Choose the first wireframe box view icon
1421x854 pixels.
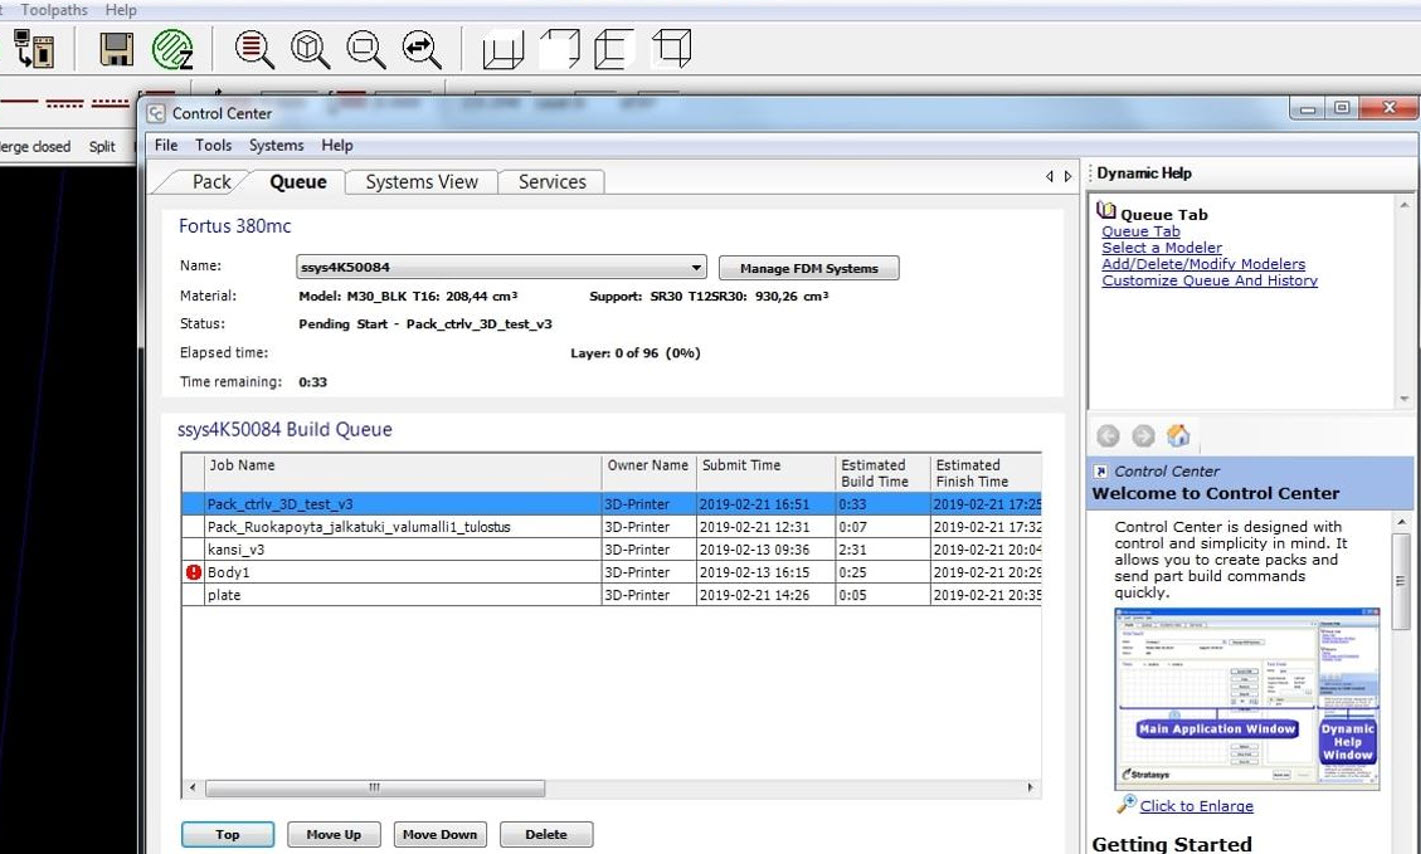point(503,49)
